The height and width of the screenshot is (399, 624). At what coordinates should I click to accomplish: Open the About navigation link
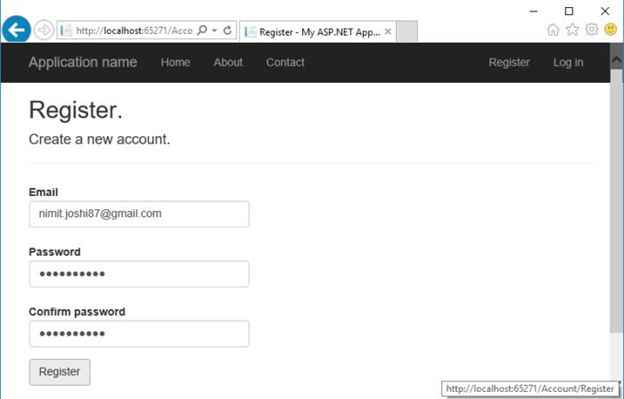[x=228, y=62]
